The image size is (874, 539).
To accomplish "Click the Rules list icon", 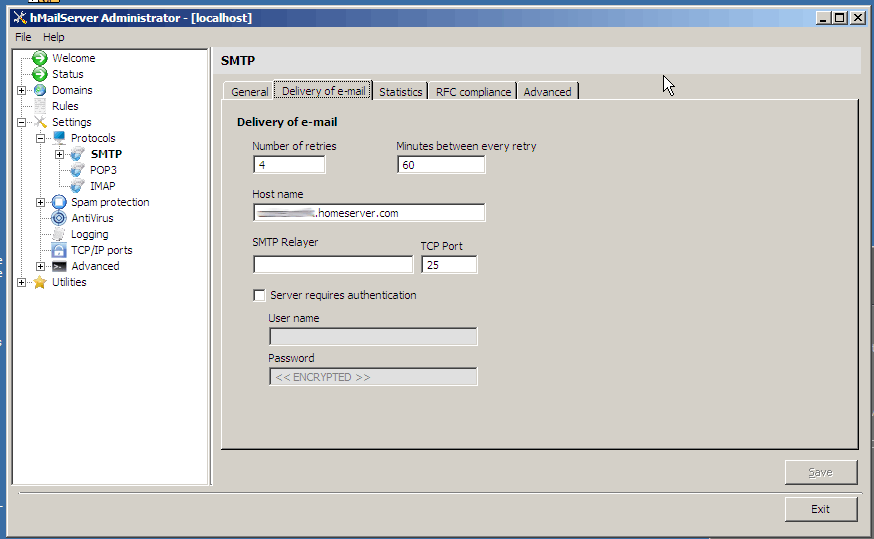I will coord(40,106).
